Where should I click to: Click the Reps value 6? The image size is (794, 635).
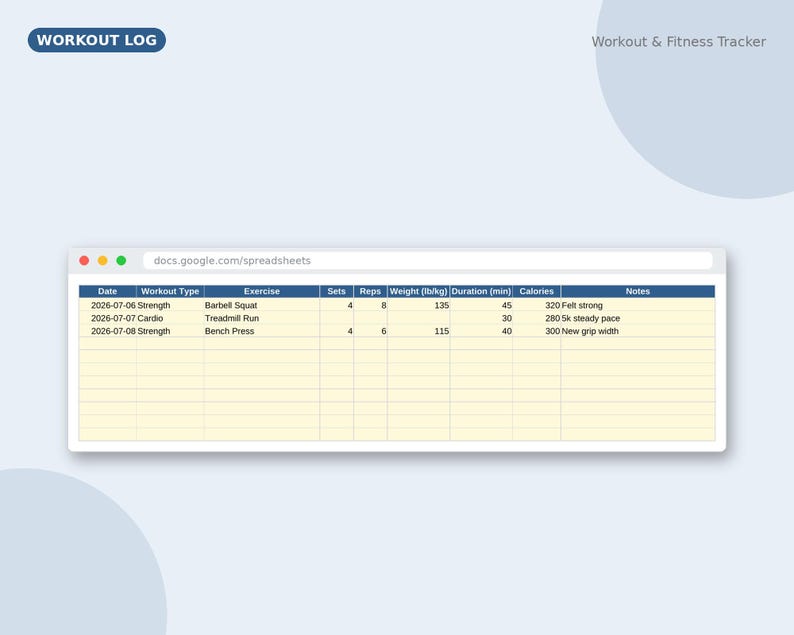pos(370,331)
